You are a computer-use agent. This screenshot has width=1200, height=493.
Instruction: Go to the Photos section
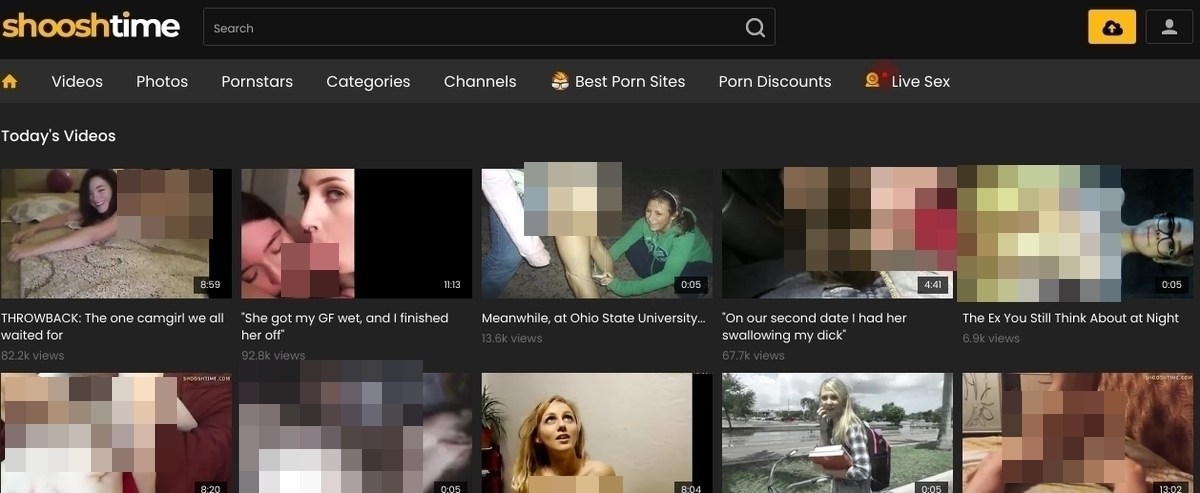point(162,81)
